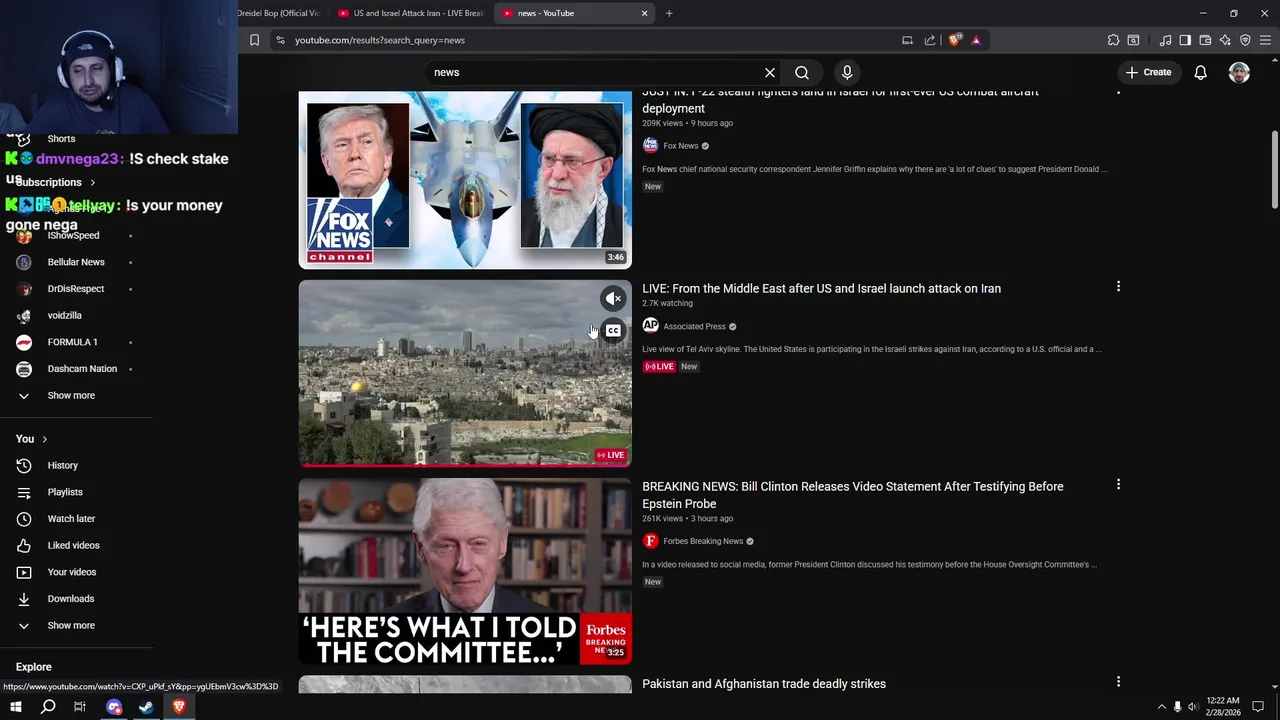The image size is (1280, 720).
Task: Click the install/cast screen icon in the address bar
Action: (x=907, y=40)
